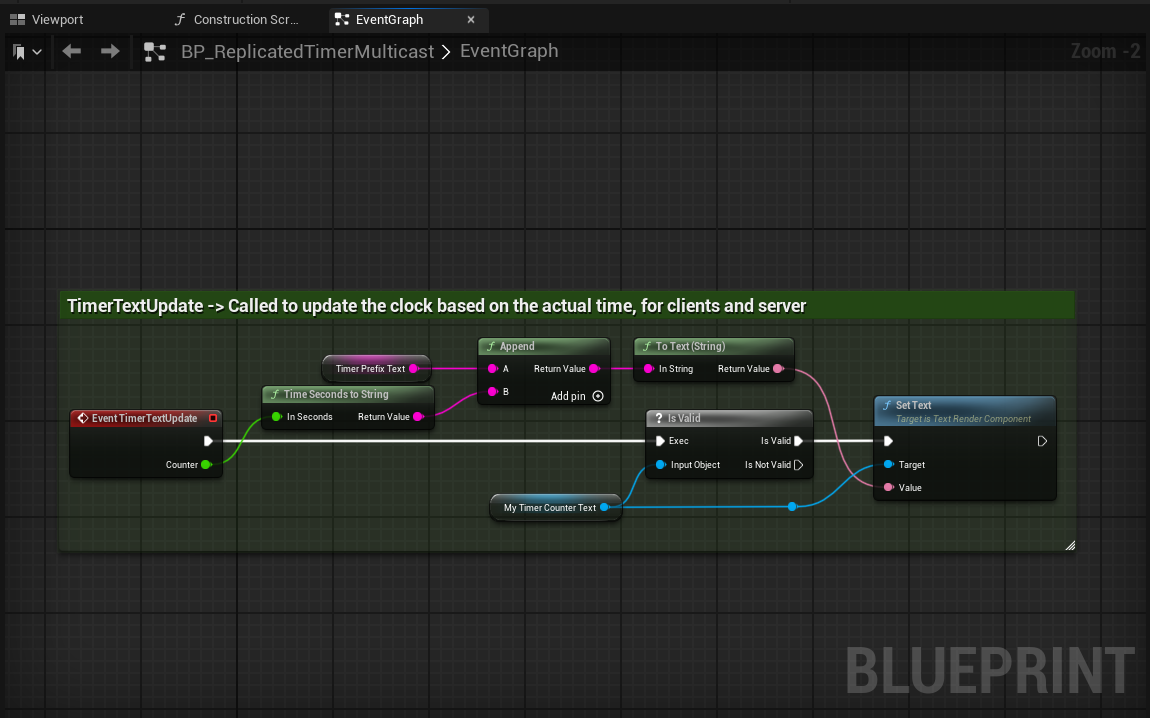The height and width of the screenshot is (718, 1150).
Task: Click exec output pin on Set Text
Action: 1042,441
